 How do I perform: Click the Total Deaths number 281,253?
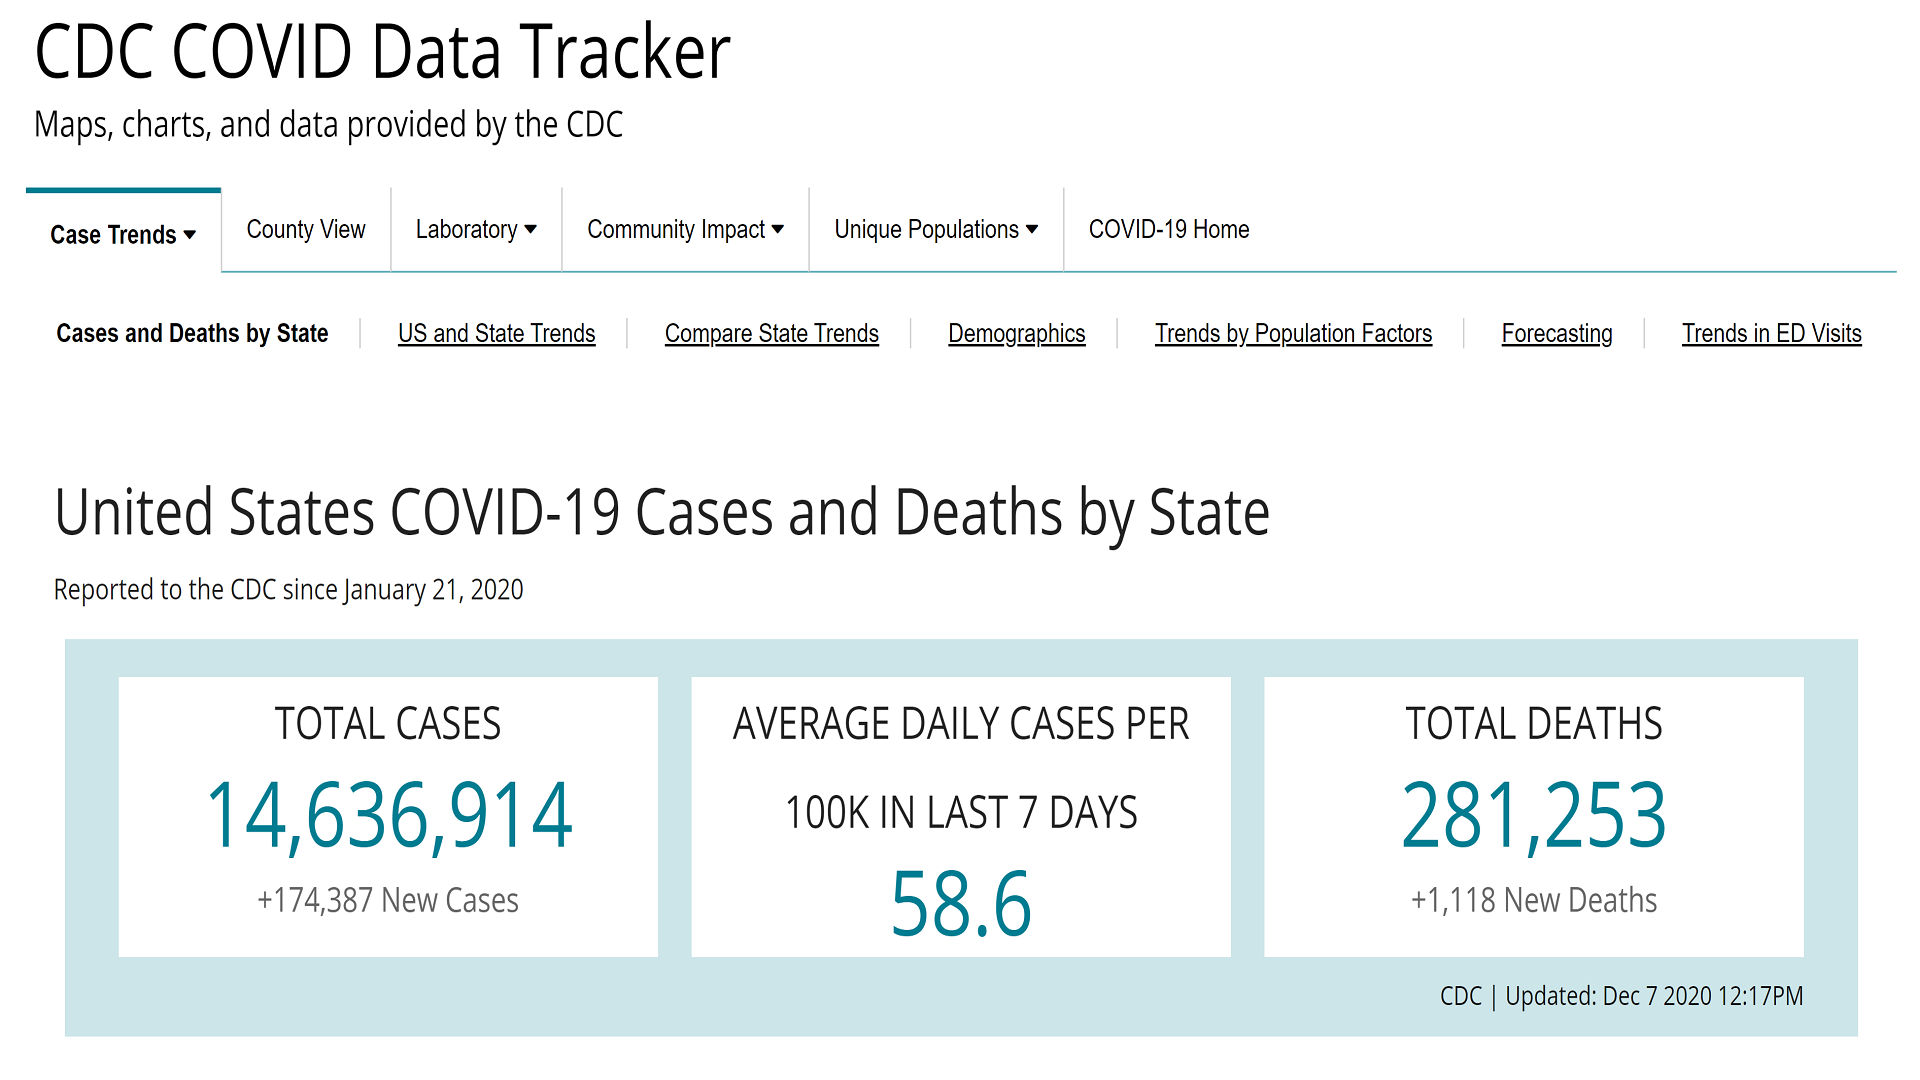(1533, 816)
